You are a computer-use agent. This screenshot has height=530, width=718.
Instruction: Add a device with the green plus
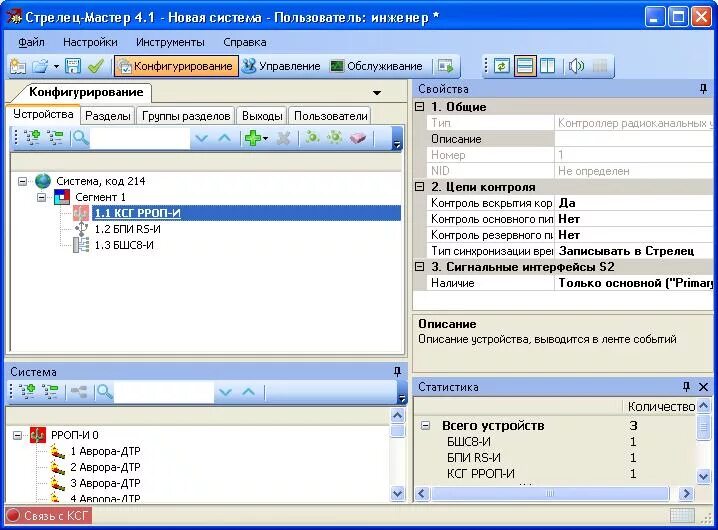point(252,137)
